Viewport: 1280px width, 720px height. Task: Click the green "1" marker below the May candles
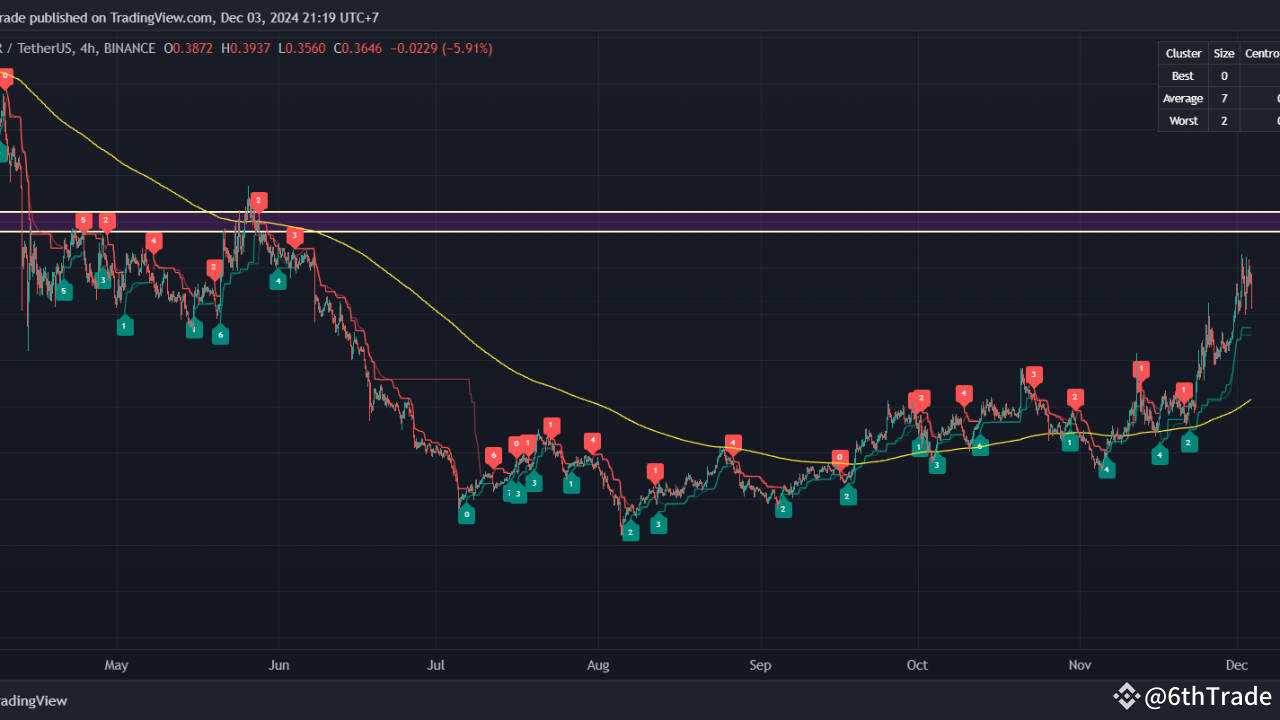click(x=125, y=325)
